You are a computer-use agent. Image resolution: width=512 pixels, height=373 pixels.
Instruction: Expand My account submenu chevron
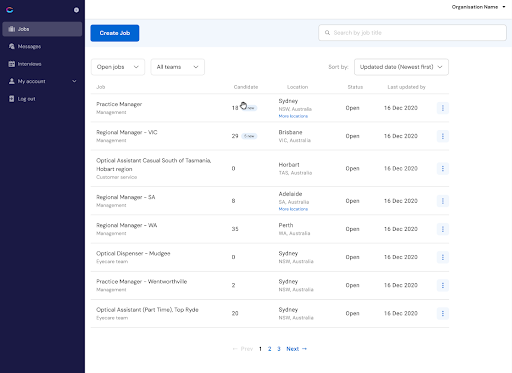tap(74, 81)
